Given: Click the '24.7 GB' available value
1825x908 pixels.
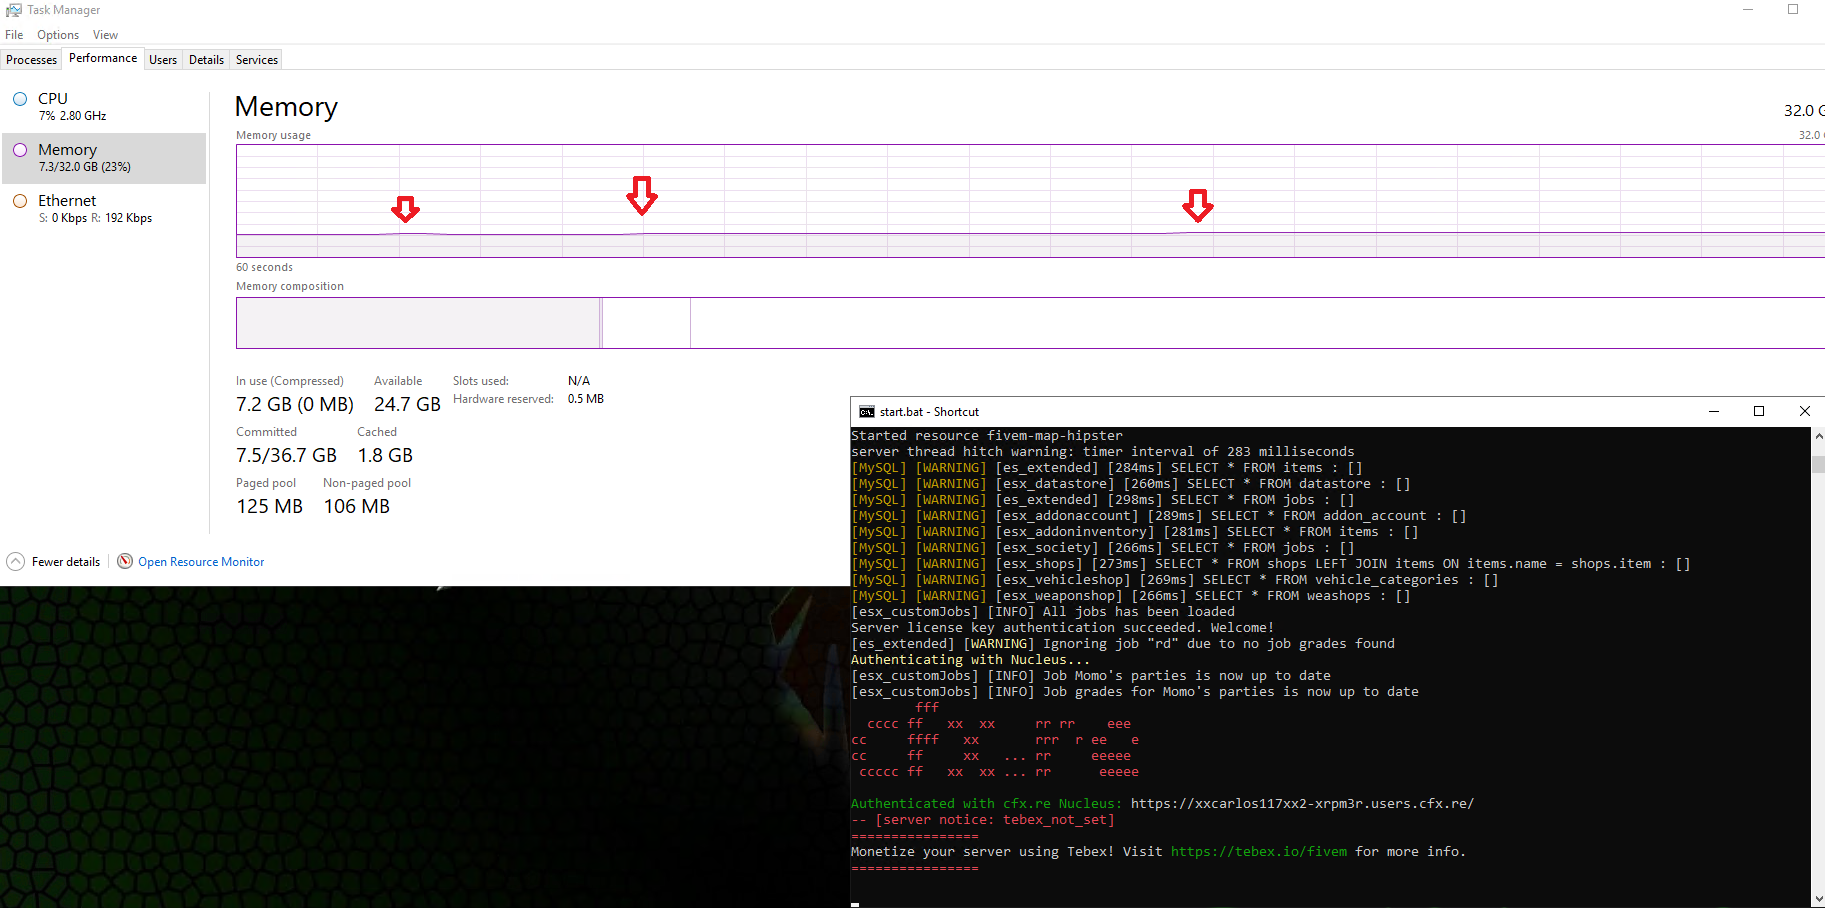Looking at the screenshot, I should point(407,404).
